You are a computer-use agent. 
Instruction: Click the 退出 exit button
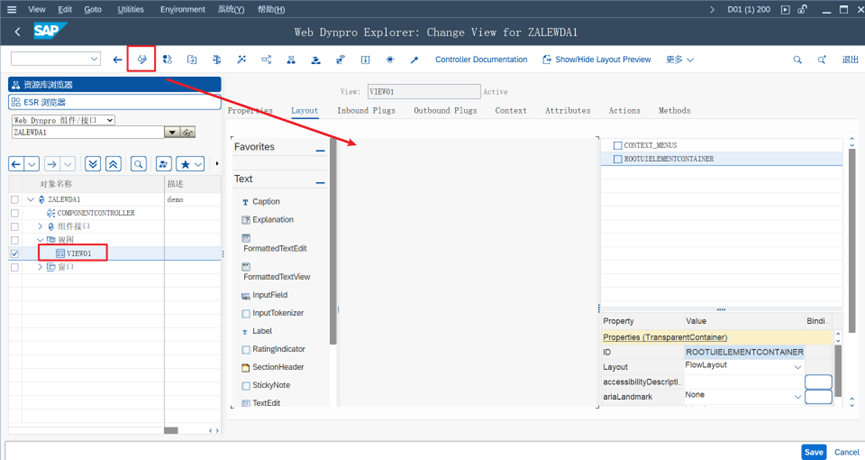coord(850,60)
